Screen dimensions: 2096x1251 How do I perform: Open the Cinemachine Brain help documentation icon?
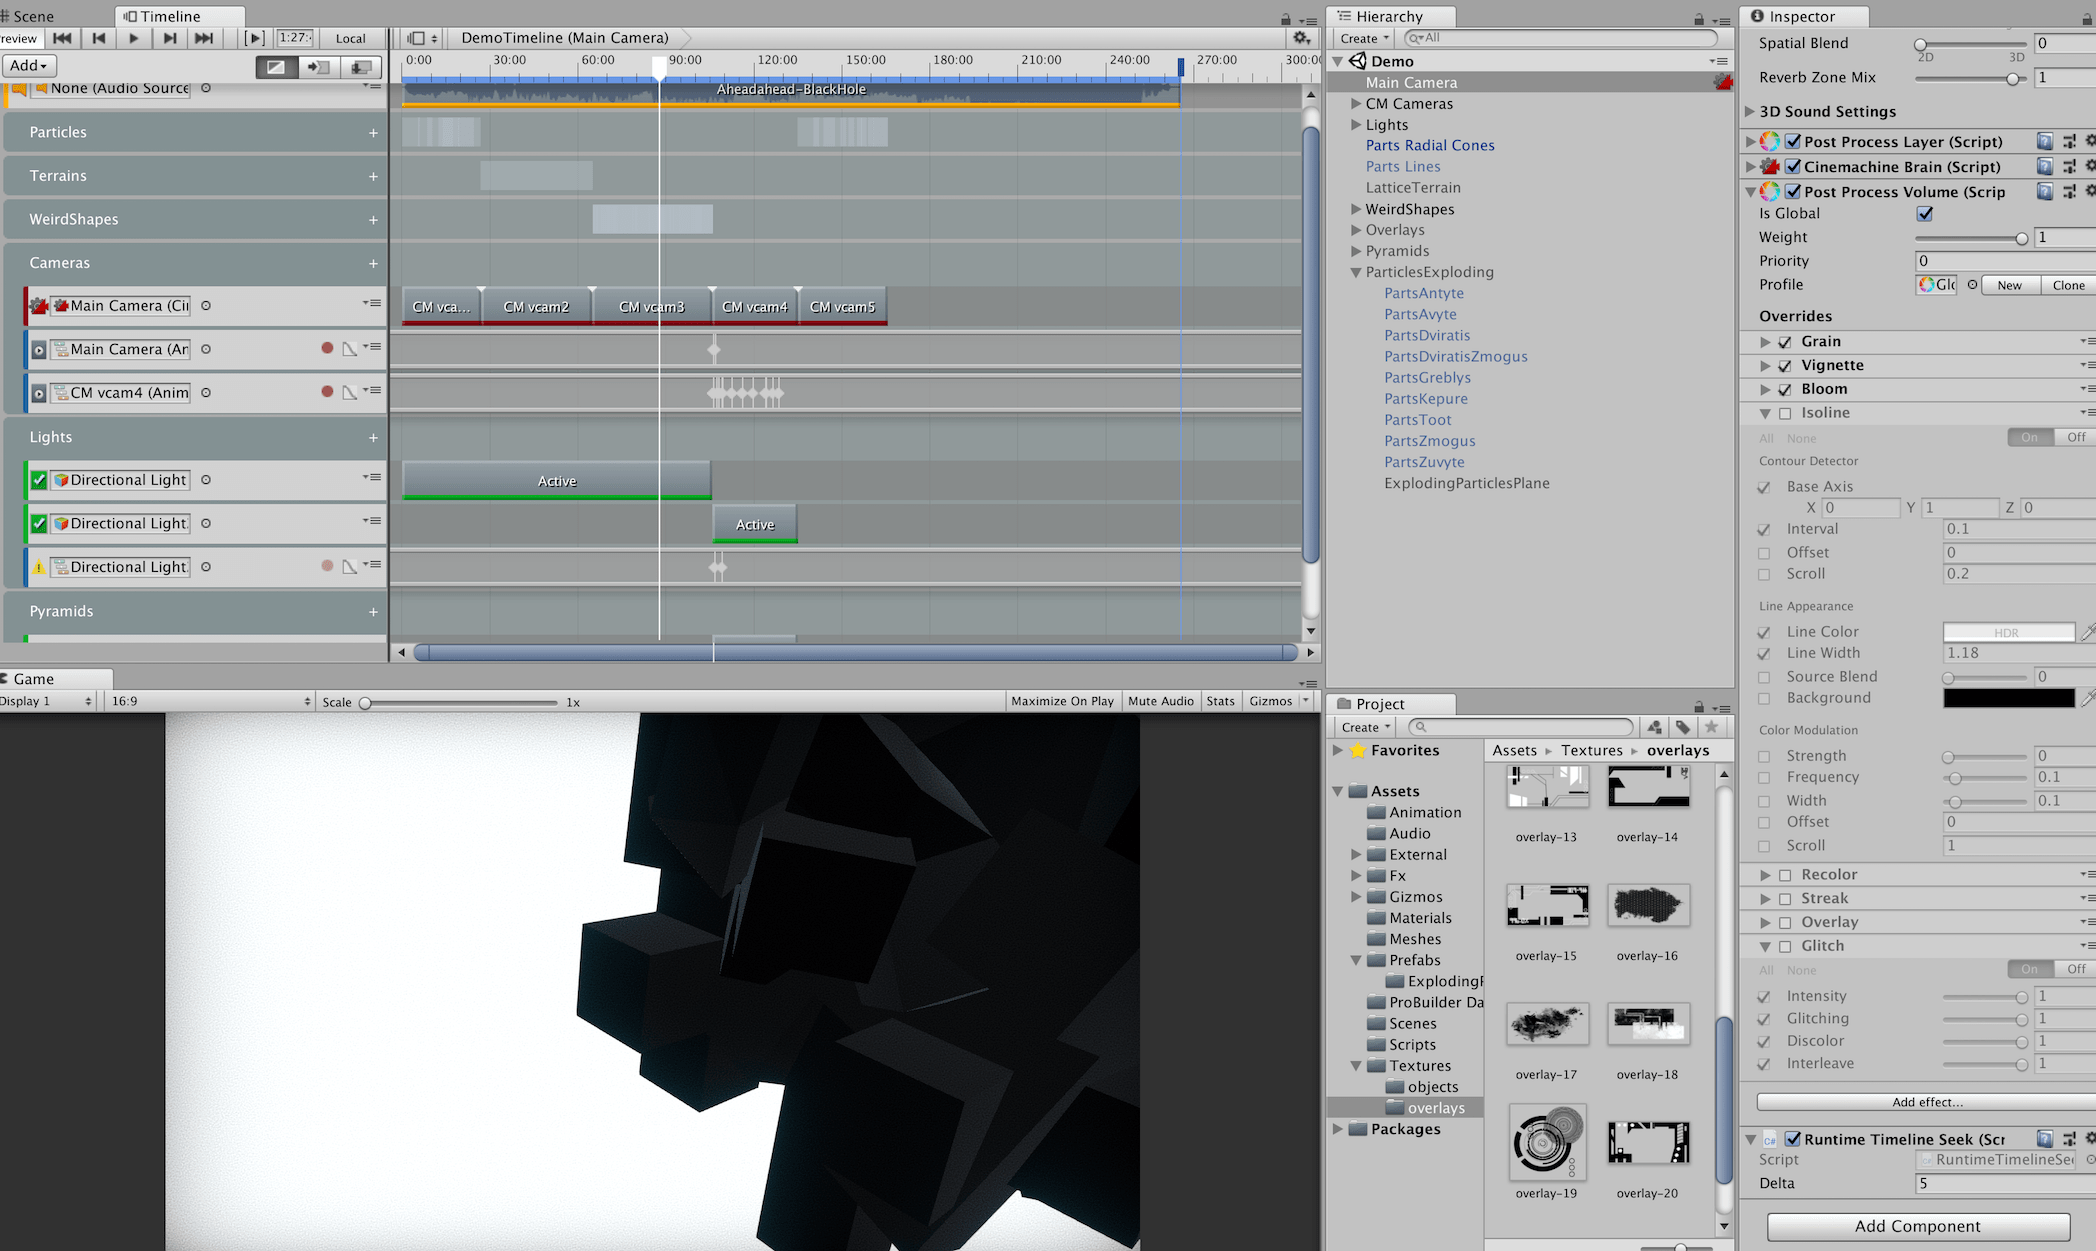coord(2045,166)
